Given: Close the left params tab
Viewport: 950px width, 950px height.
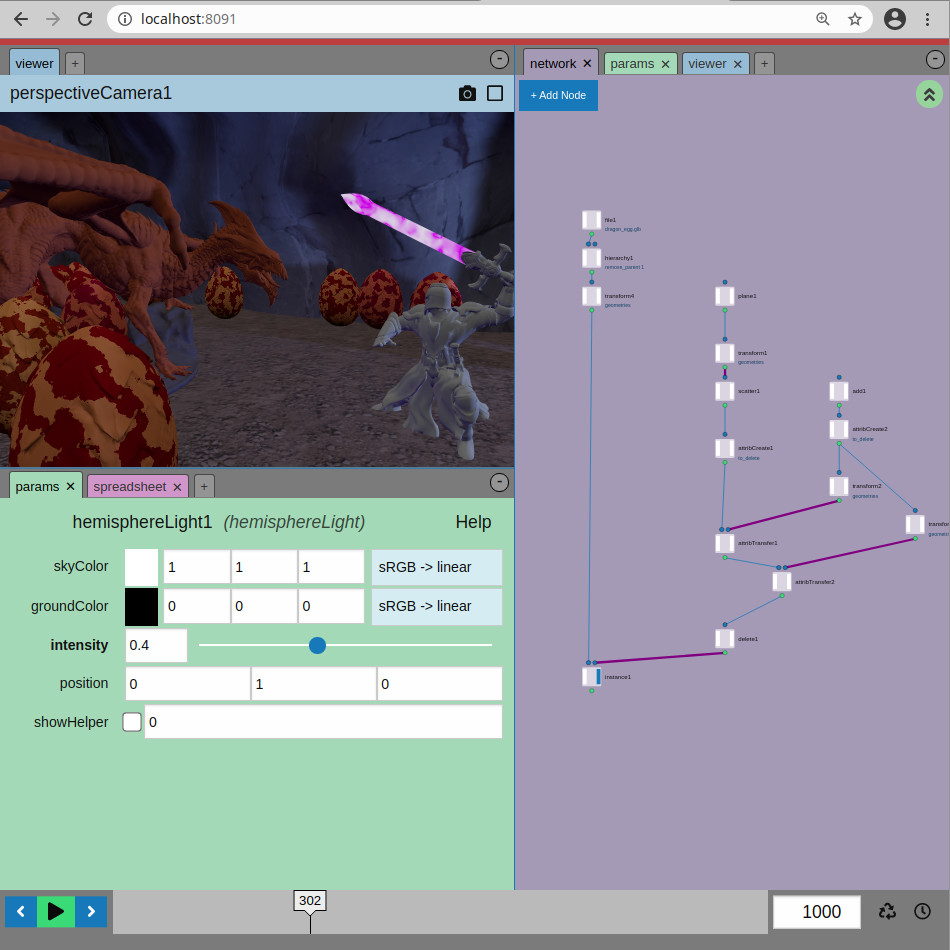Looking at the screenshot, I should pos(70,487).
